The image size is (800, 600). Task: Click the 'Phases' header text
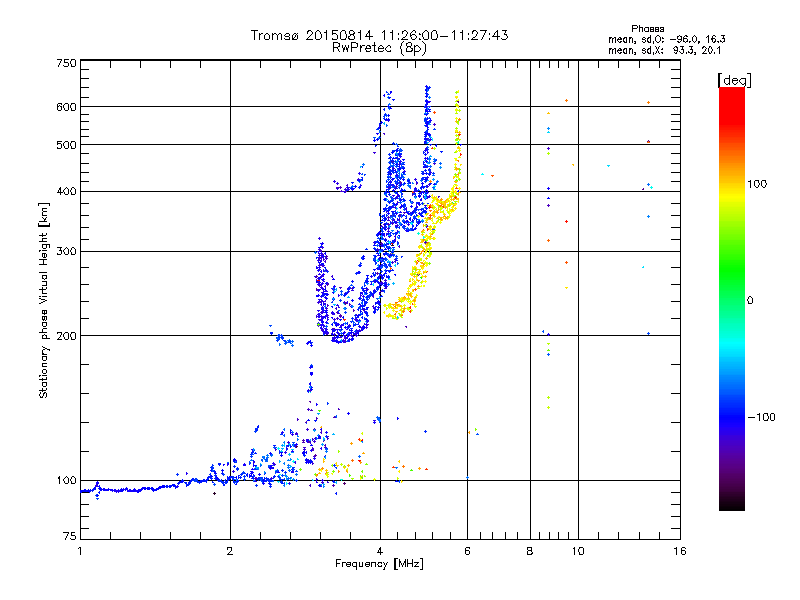click(647, 29)
